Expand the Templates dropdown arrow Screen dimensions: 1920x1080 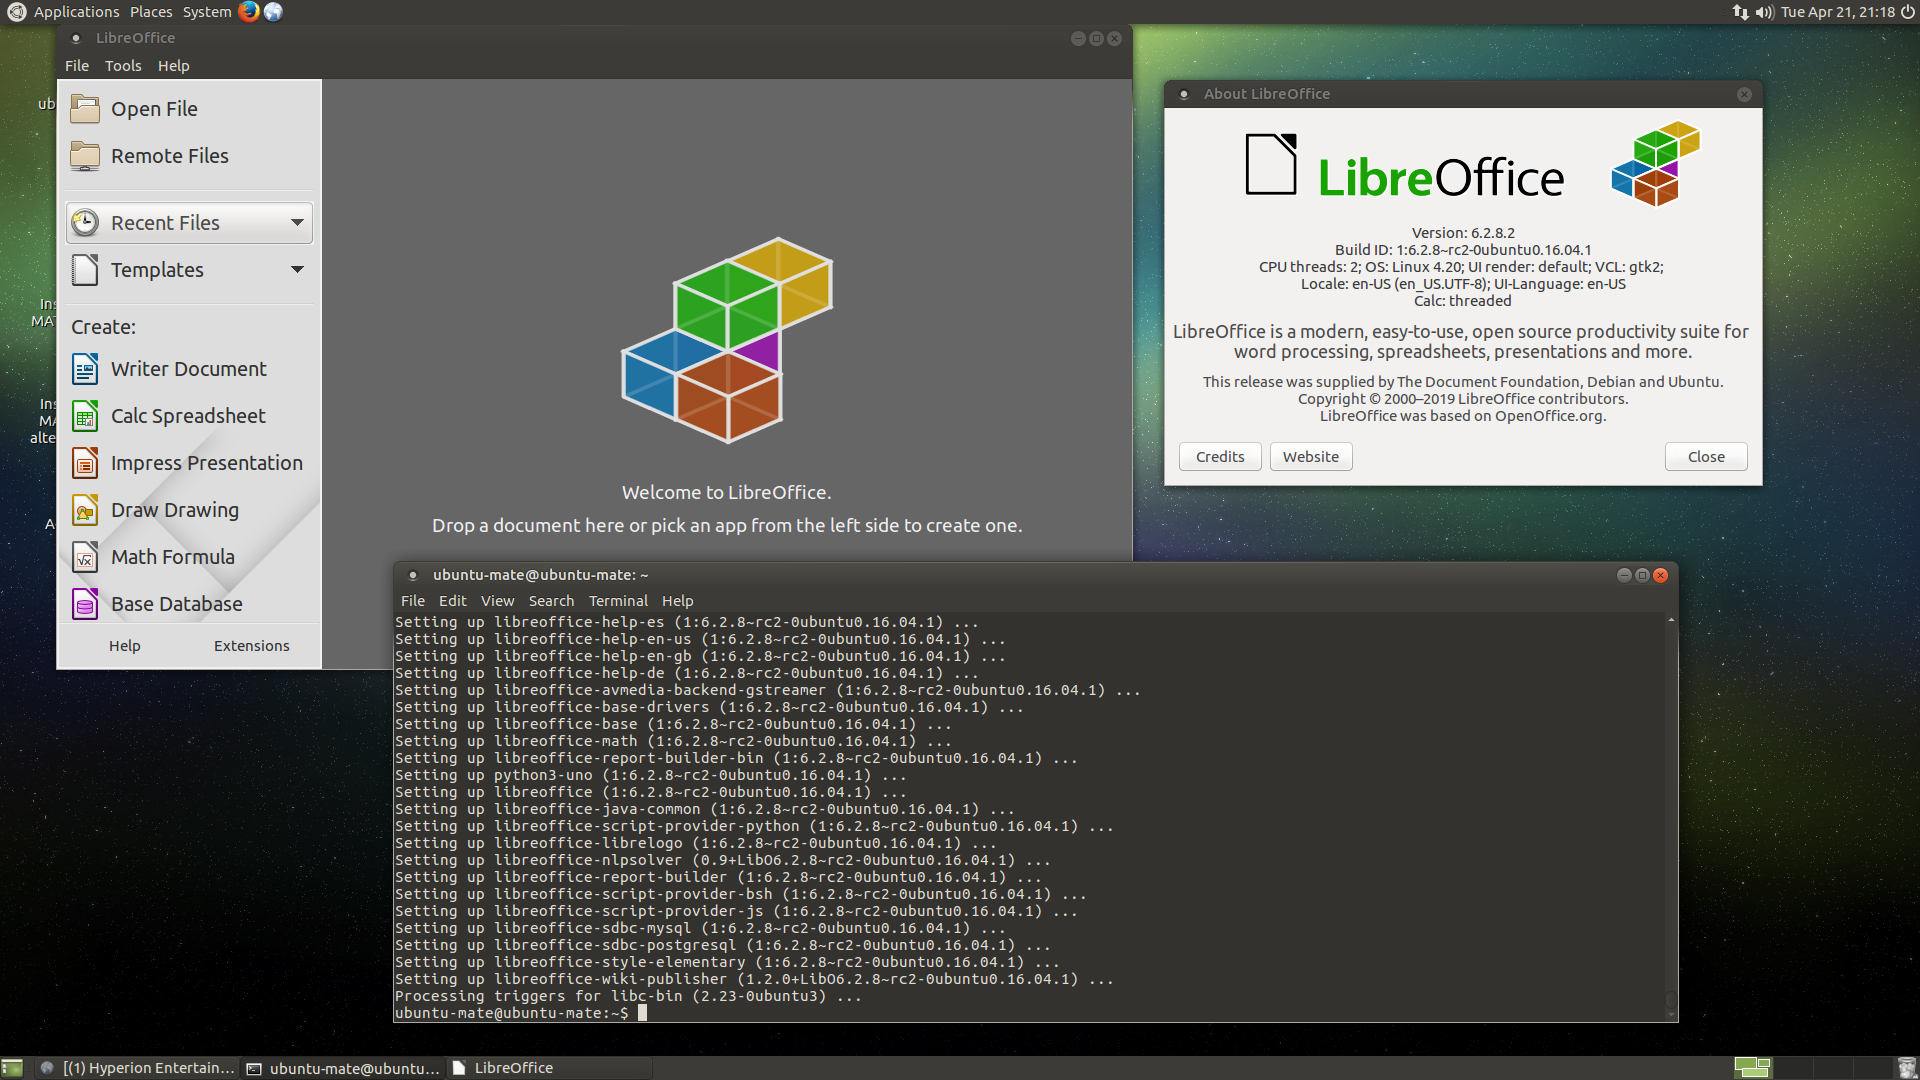(x=297, y=269)
